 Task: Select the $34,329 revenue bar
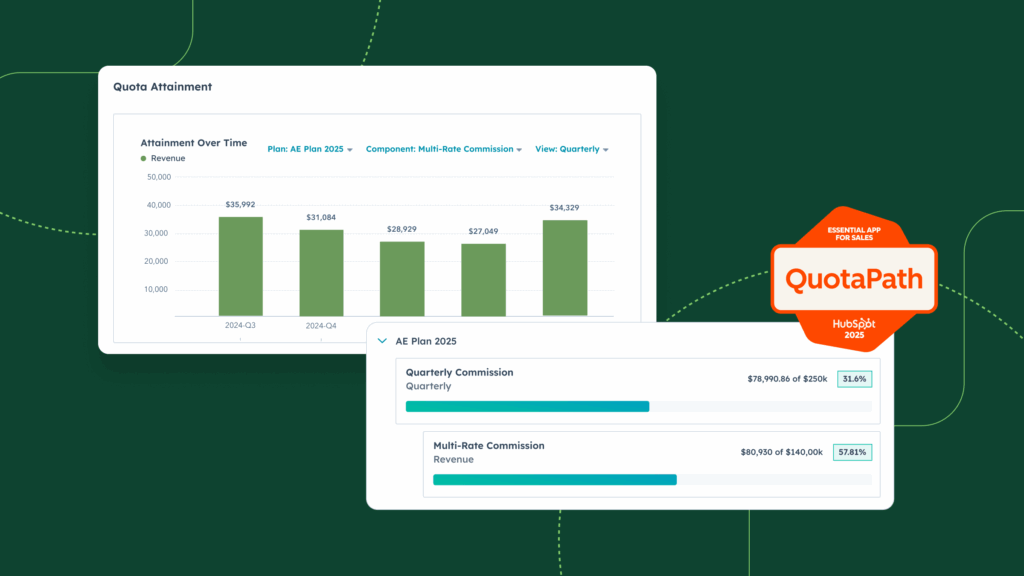pos(565,268)
